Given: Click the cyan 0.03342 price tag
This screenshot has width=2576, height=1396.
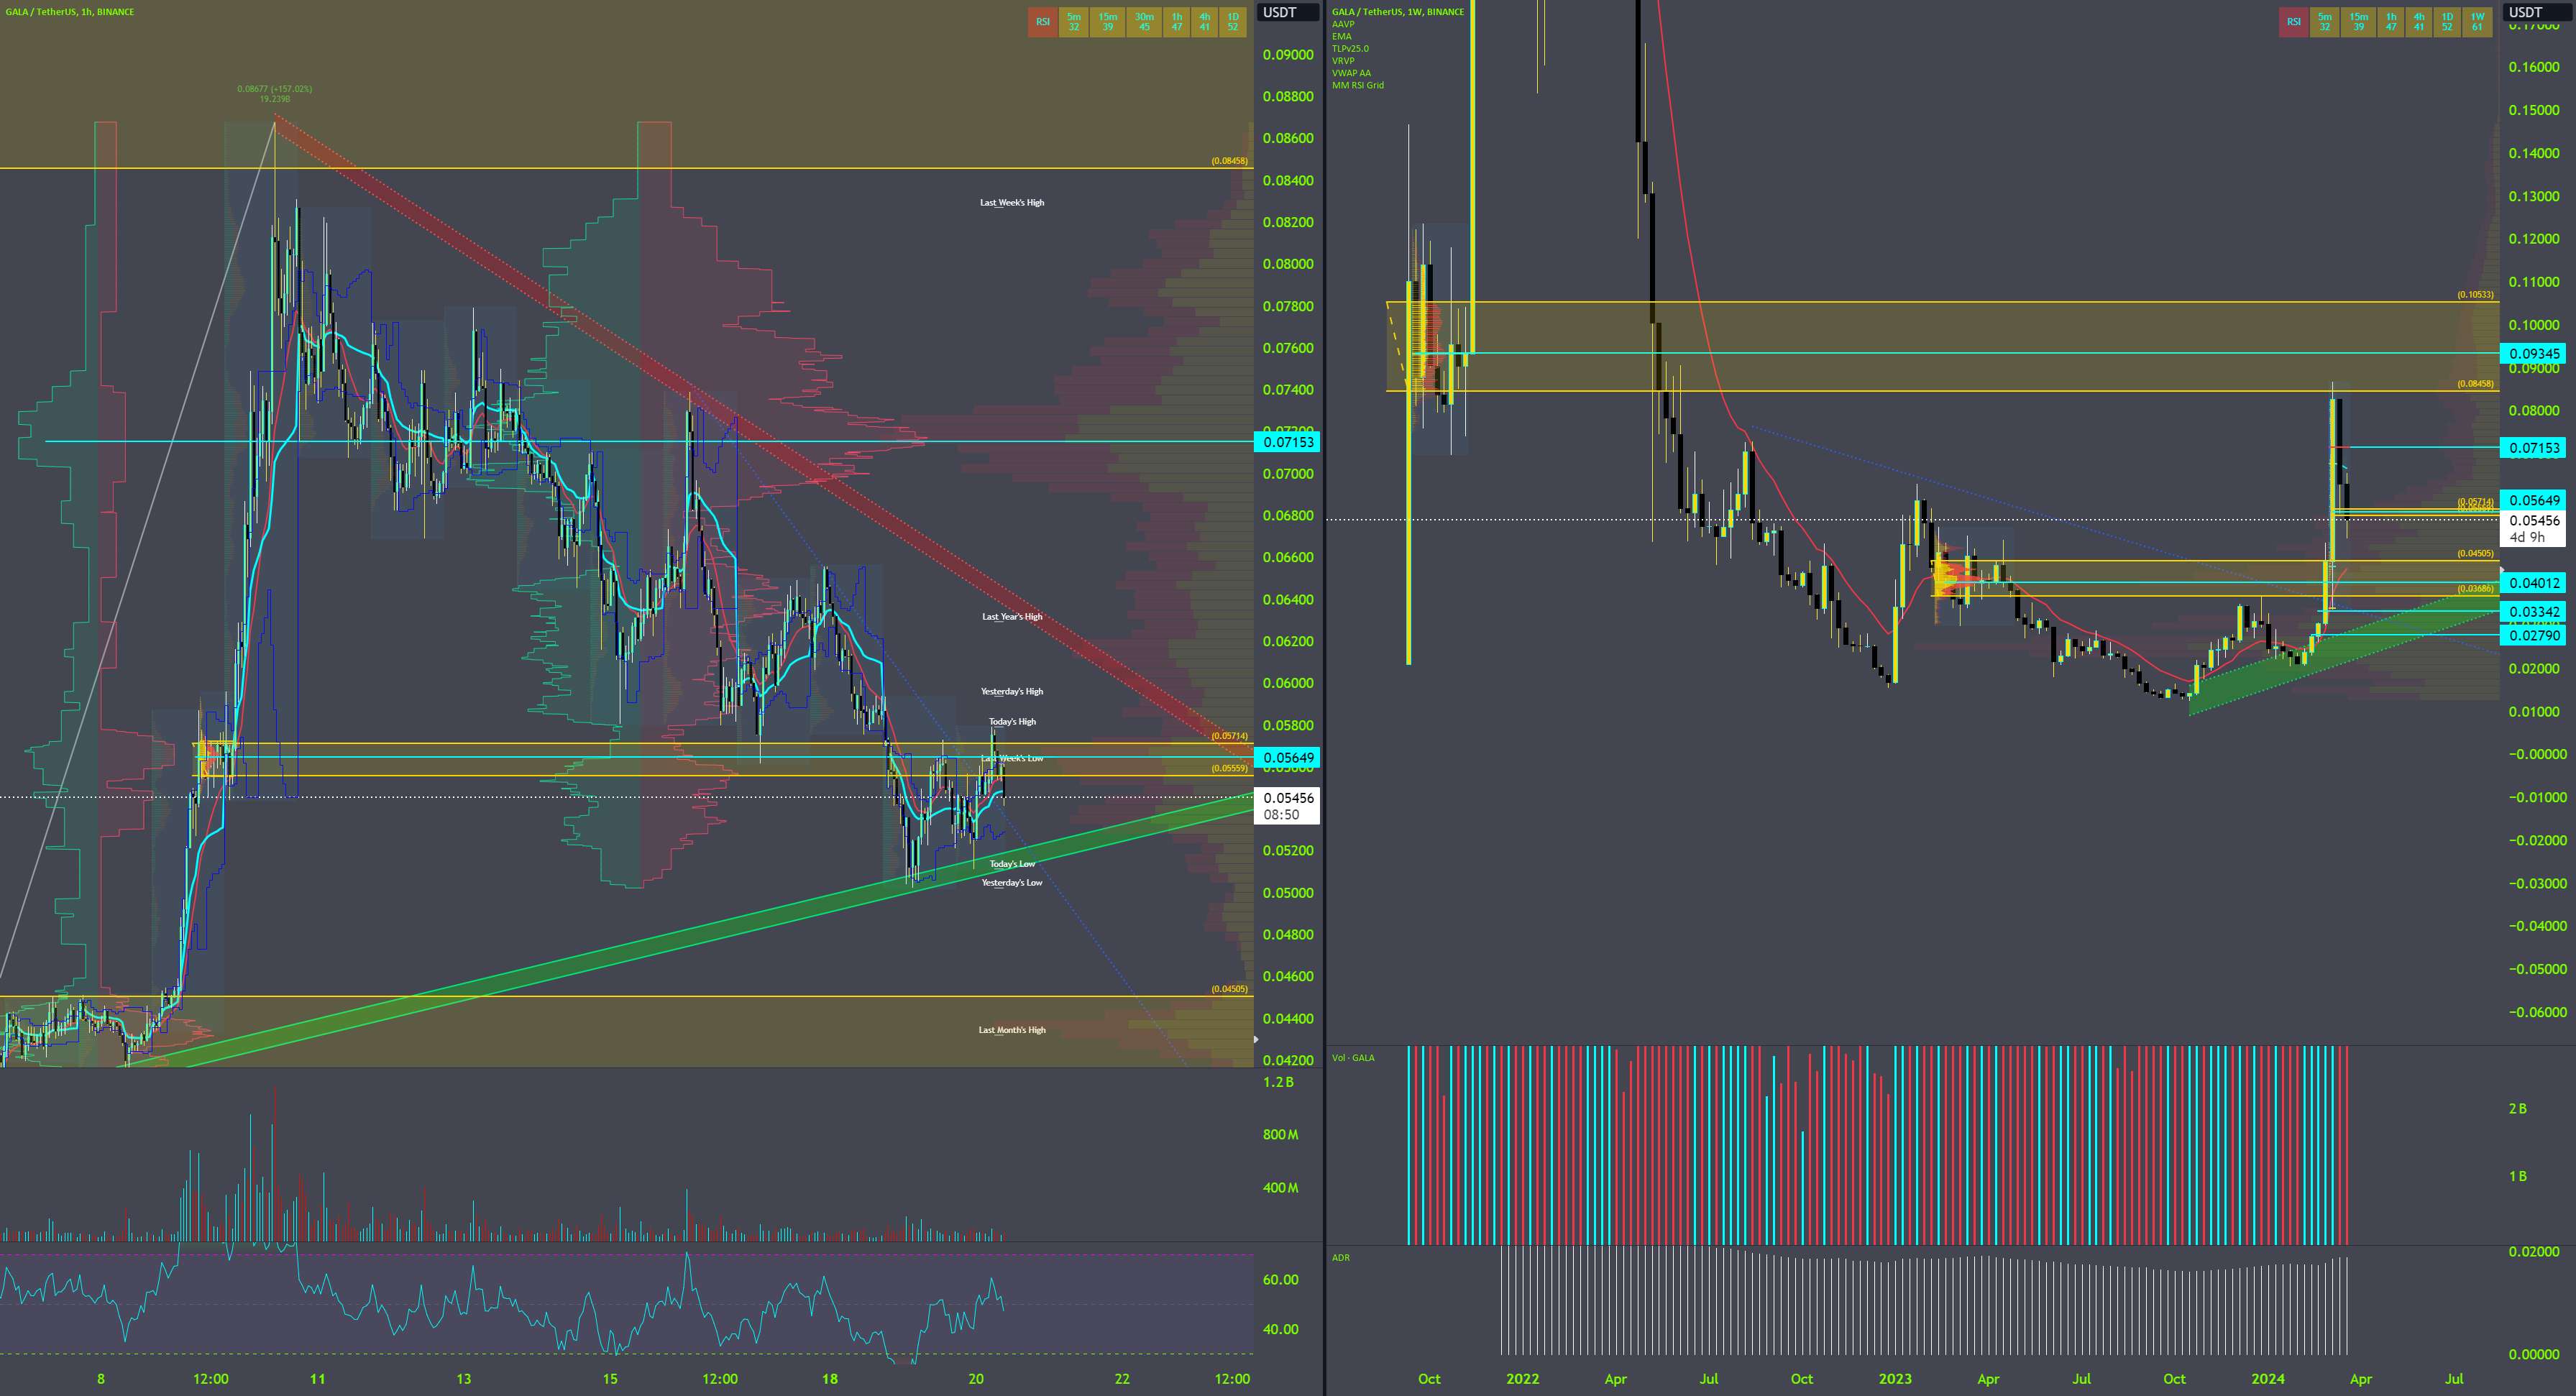Looking at the screenshot, I should click(x=2532, y=611).
